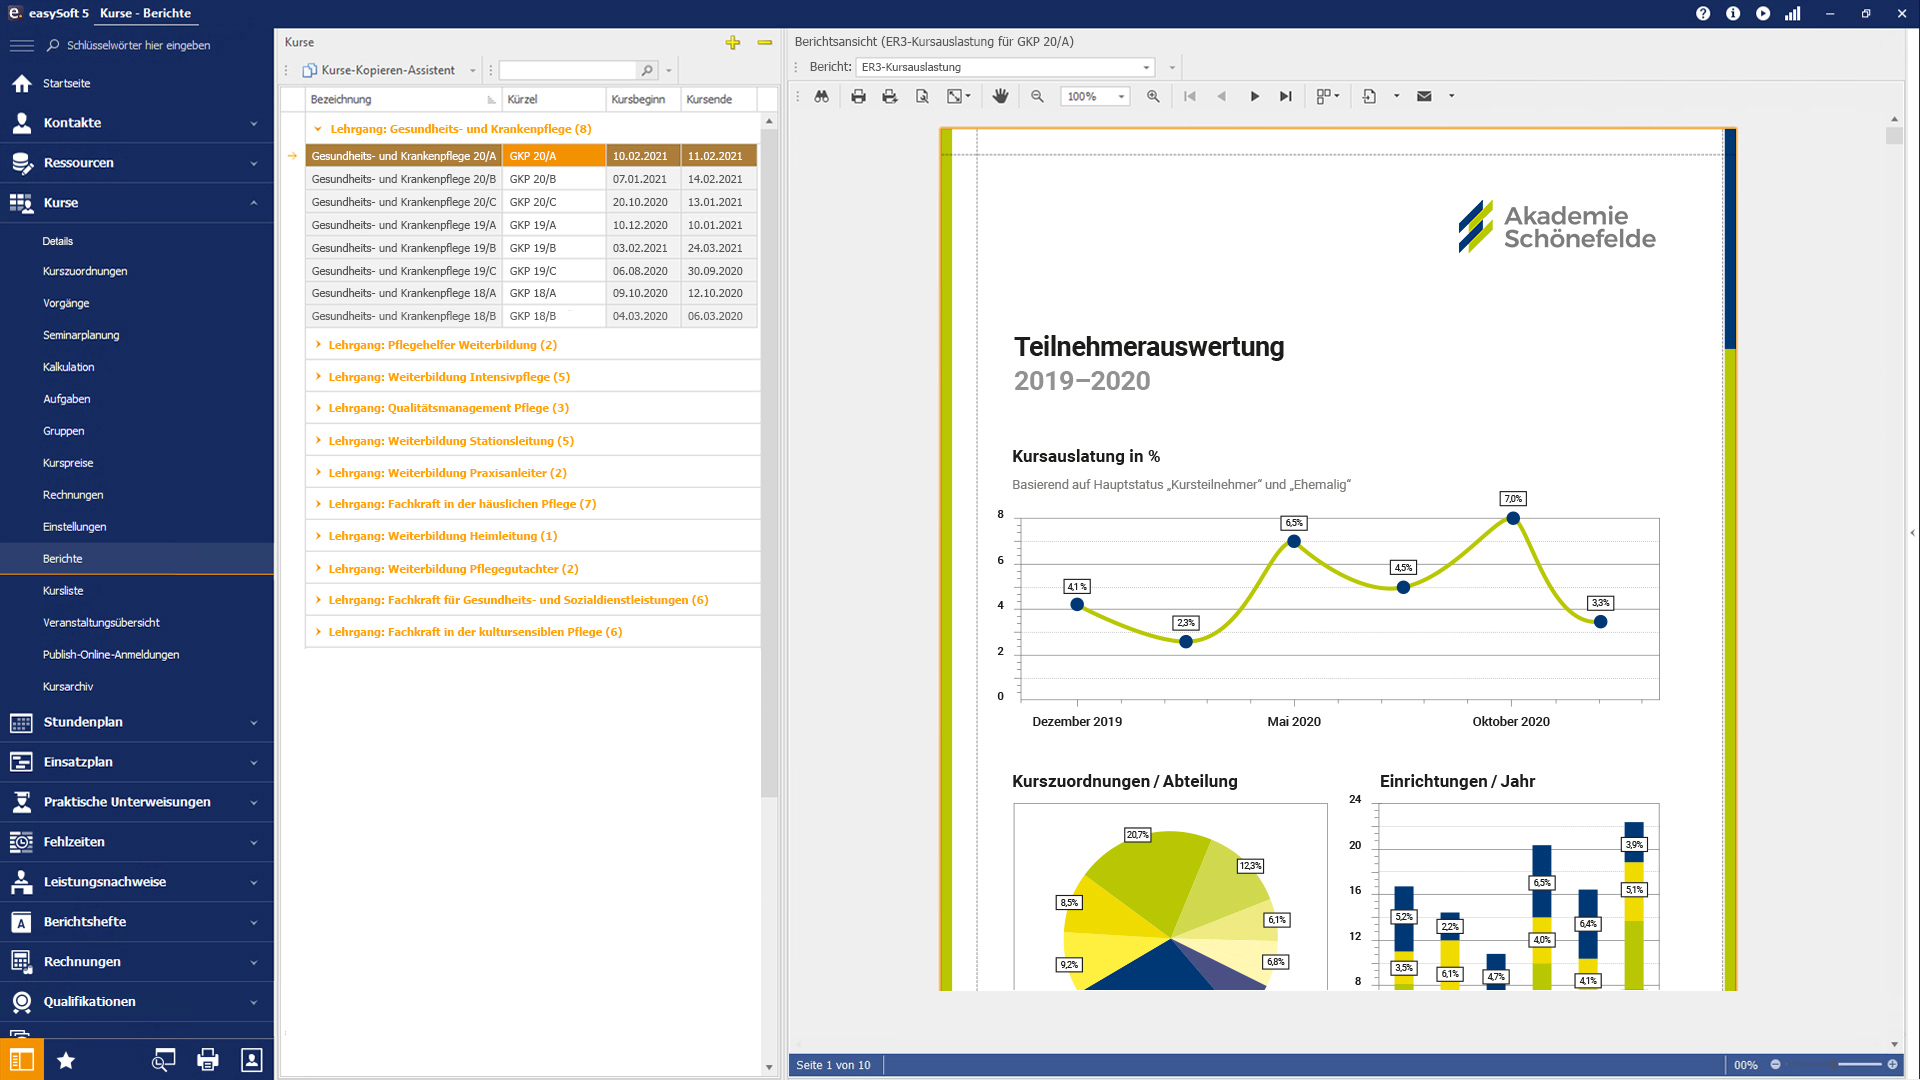
Task: Open the Bericht ER3-Kursauslastung dropdown
Action: (1146, 67)
